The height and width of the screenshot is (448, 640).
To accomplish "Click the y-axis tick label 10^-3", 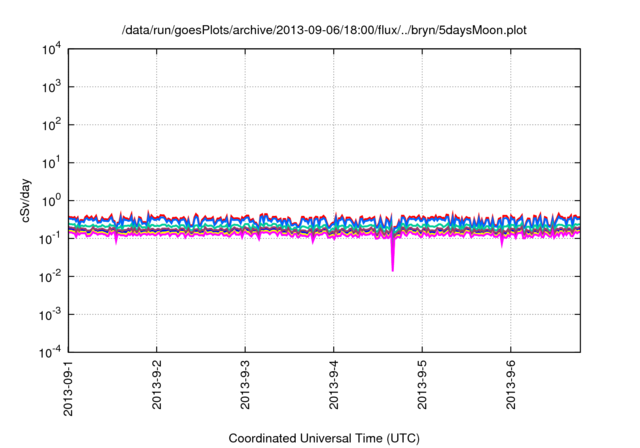I will 50,315.
